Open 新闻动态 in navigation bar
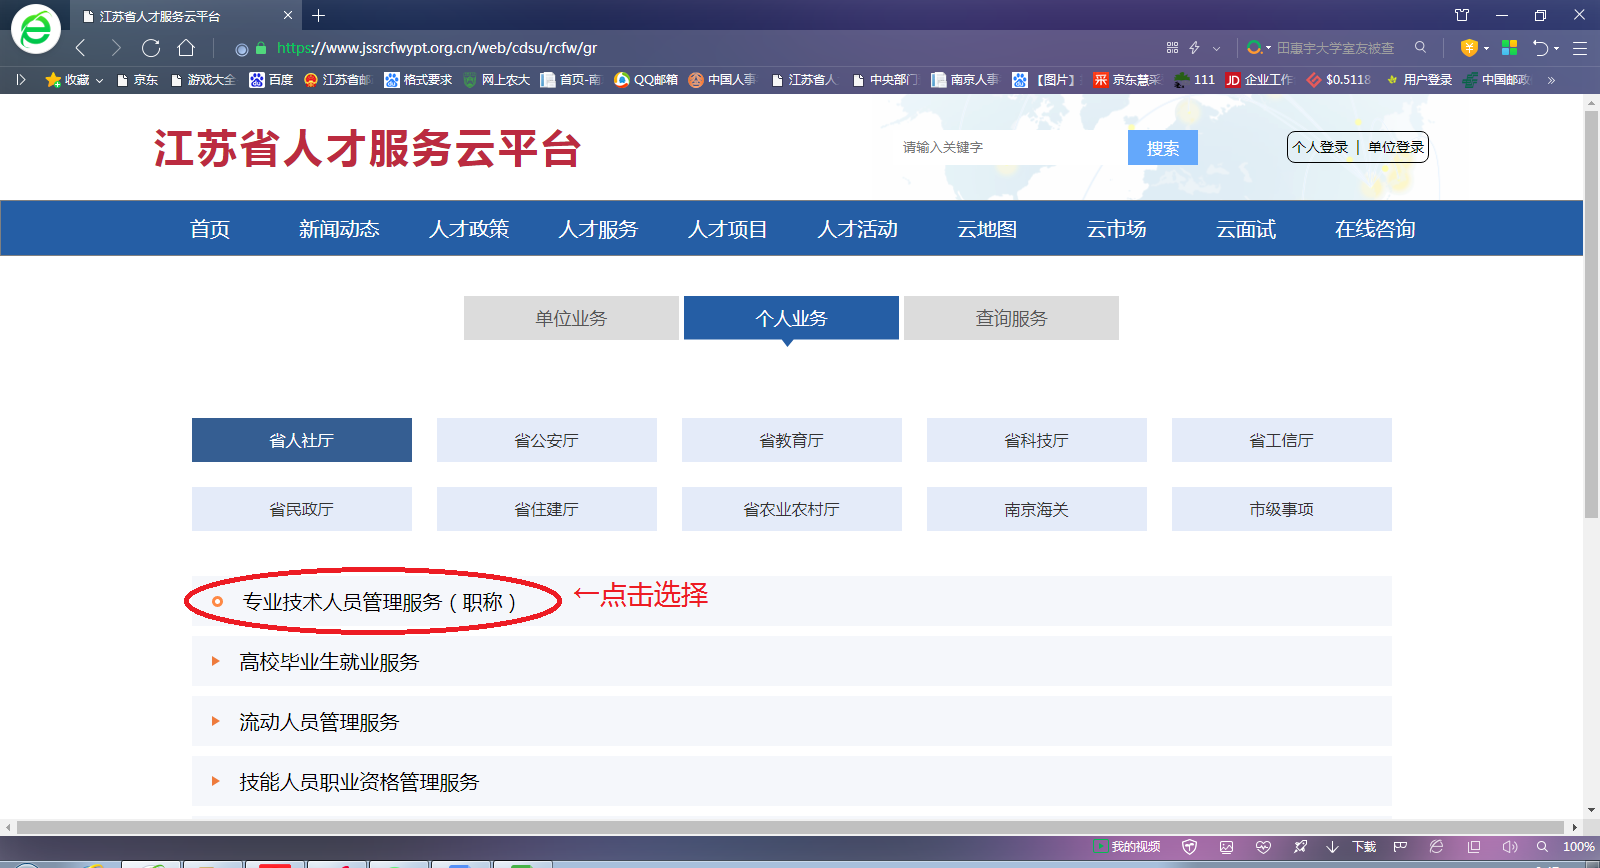 click(339, 229)
